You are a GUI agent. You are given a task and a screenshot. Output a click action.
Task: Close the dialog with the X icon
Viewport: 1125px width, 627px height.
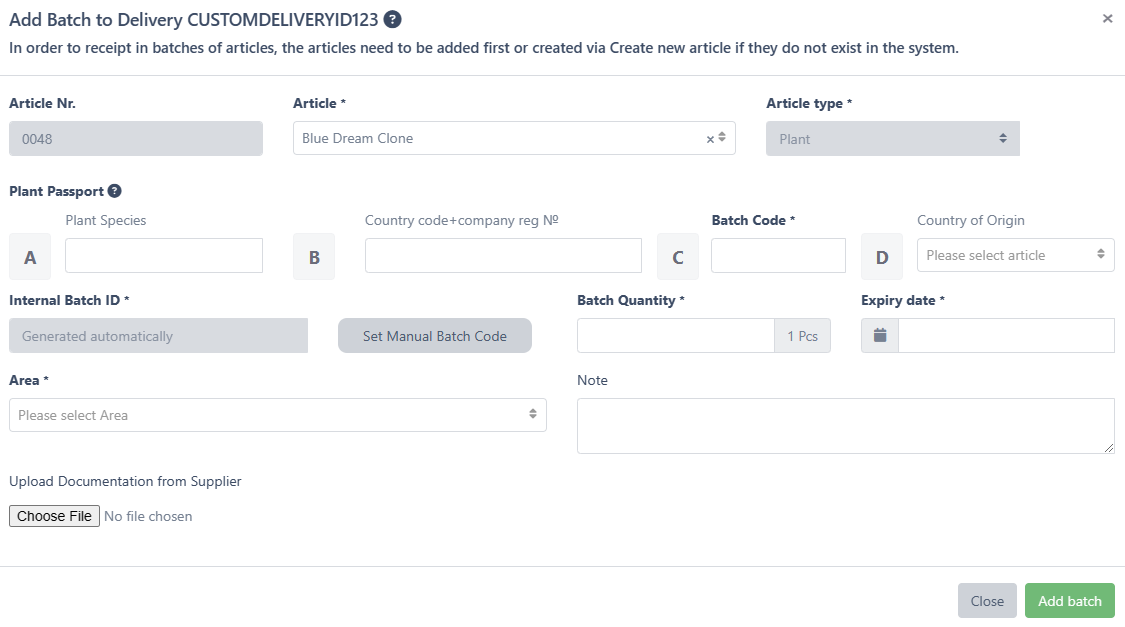1107,19
